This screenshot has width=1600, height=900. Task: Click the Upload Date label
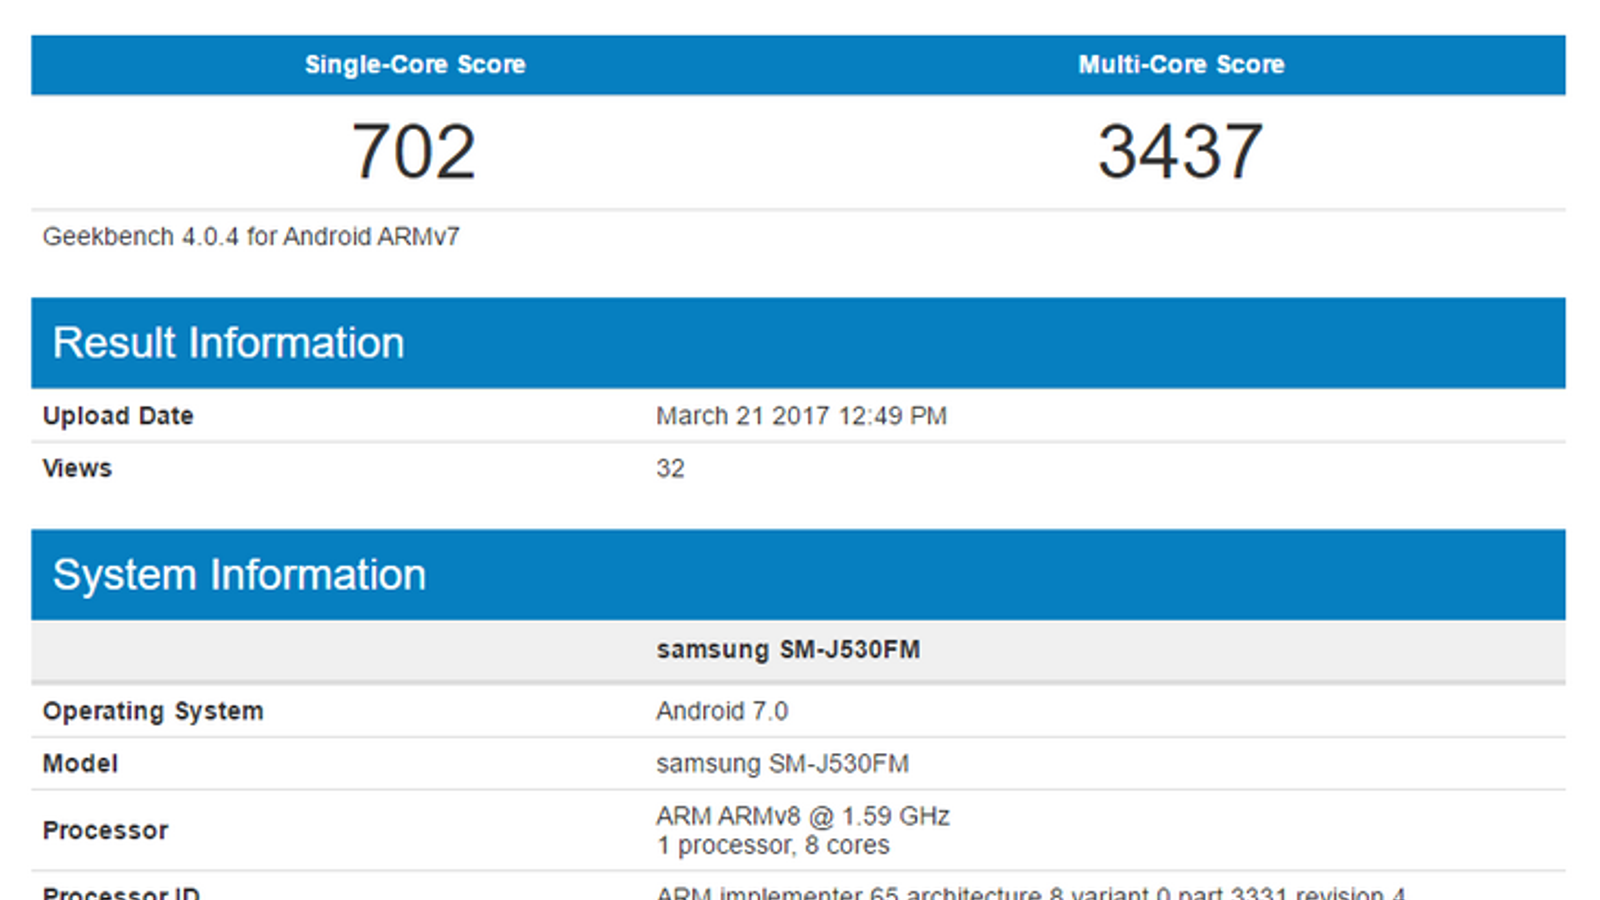(118, 416)
